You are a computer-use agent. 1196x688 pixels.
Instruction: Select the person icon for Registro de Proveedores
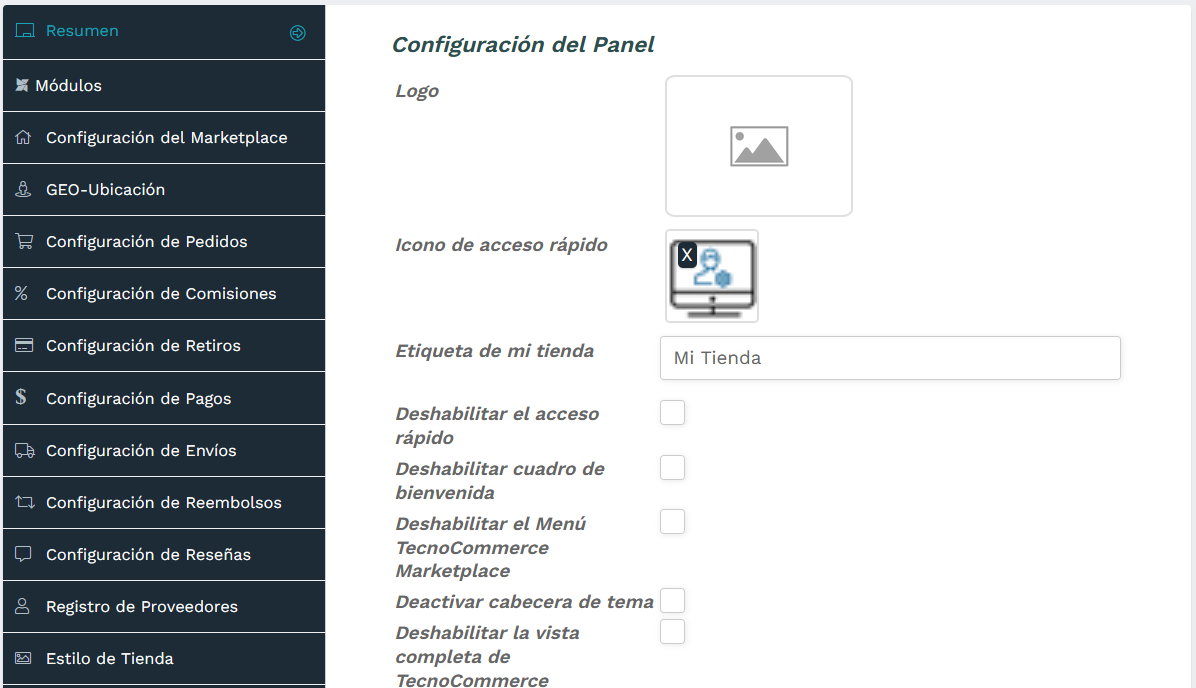pos(21,606)
